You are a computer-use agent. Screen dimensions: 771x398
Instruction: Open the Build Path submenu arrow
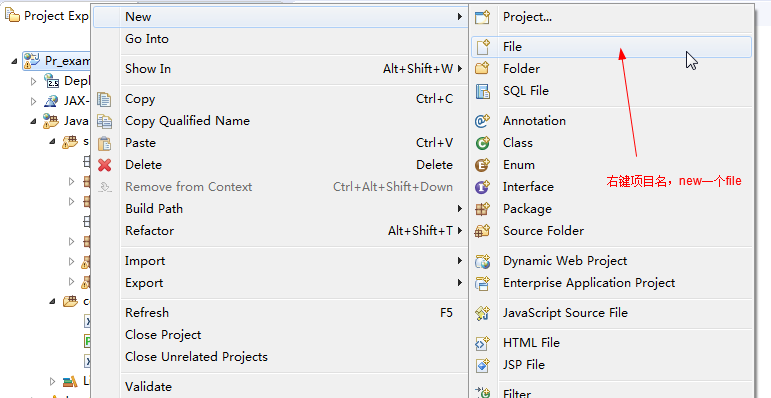coord(460,209)
